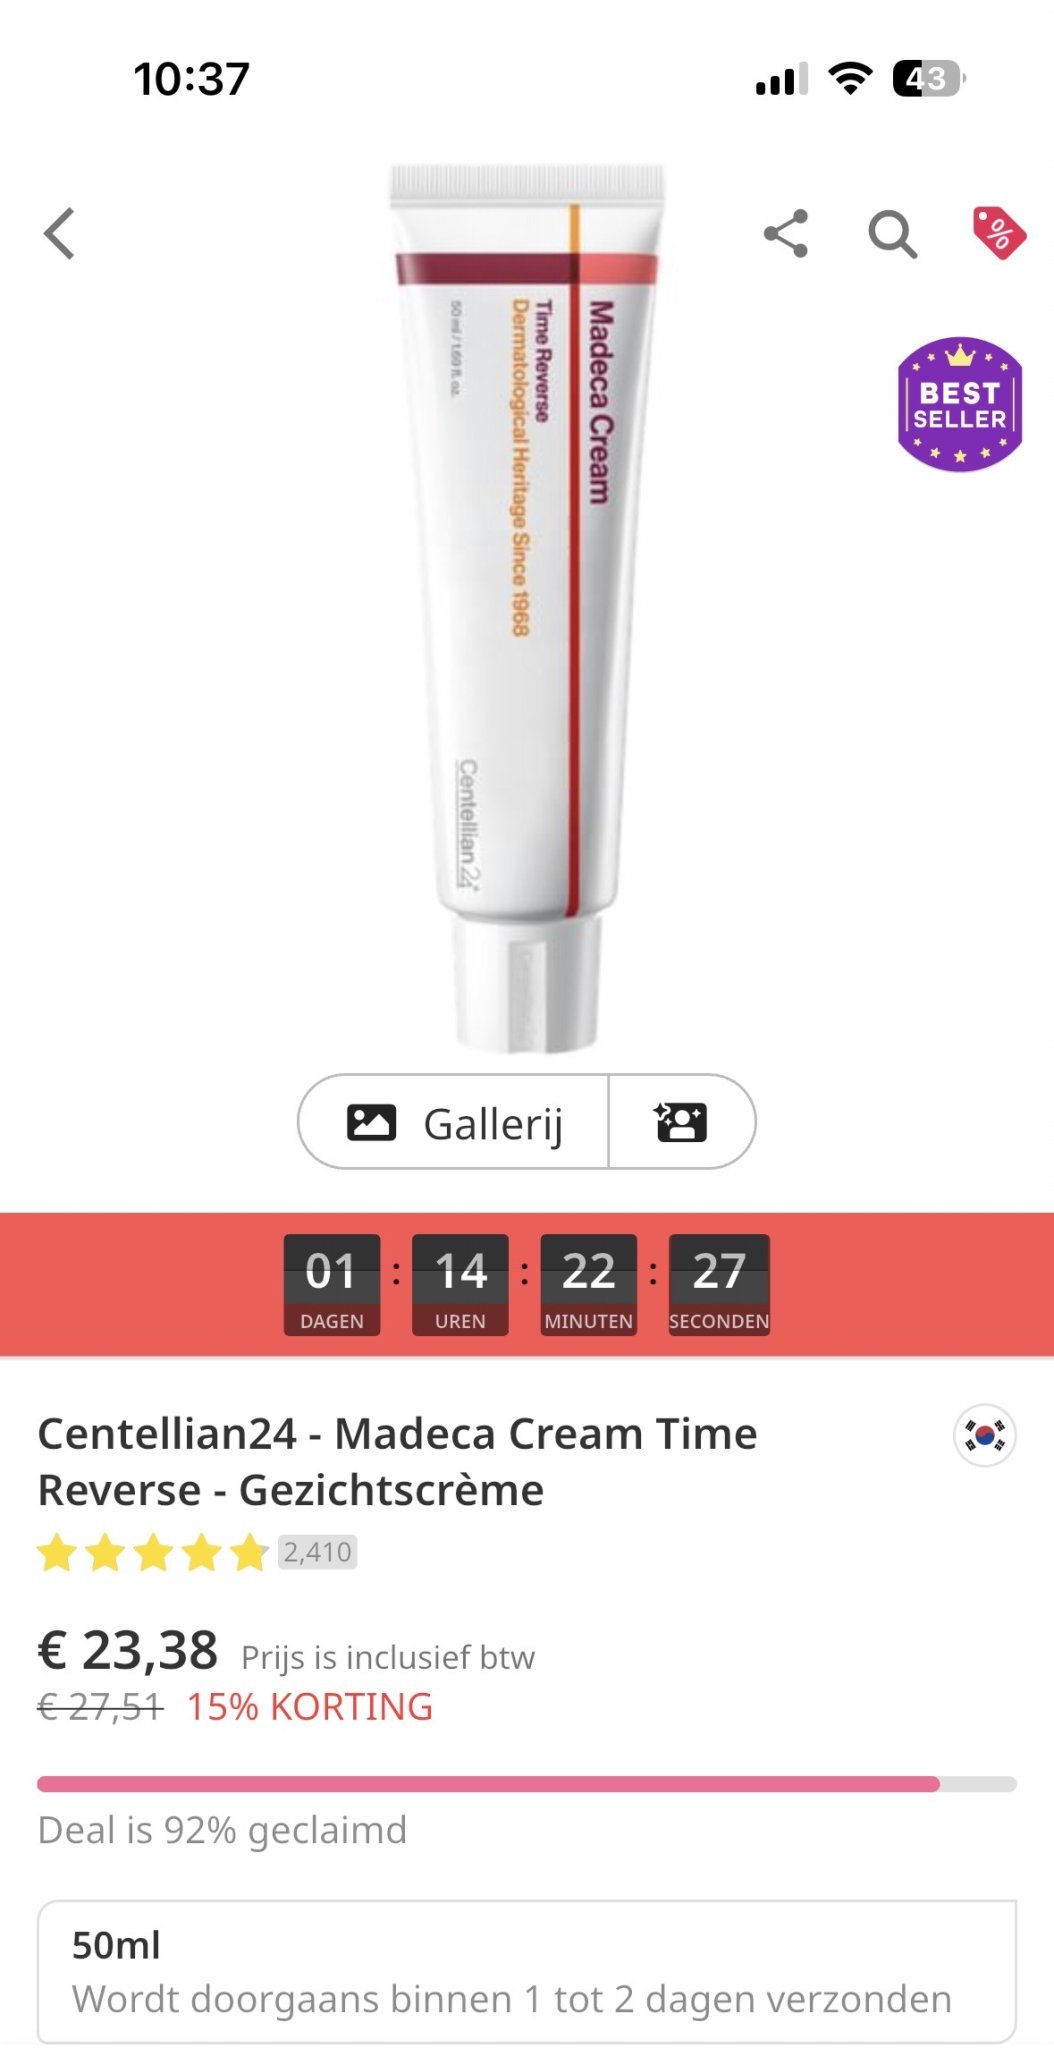
Task: Tap the deal claimed progress bar
Action: (527, 1784)
